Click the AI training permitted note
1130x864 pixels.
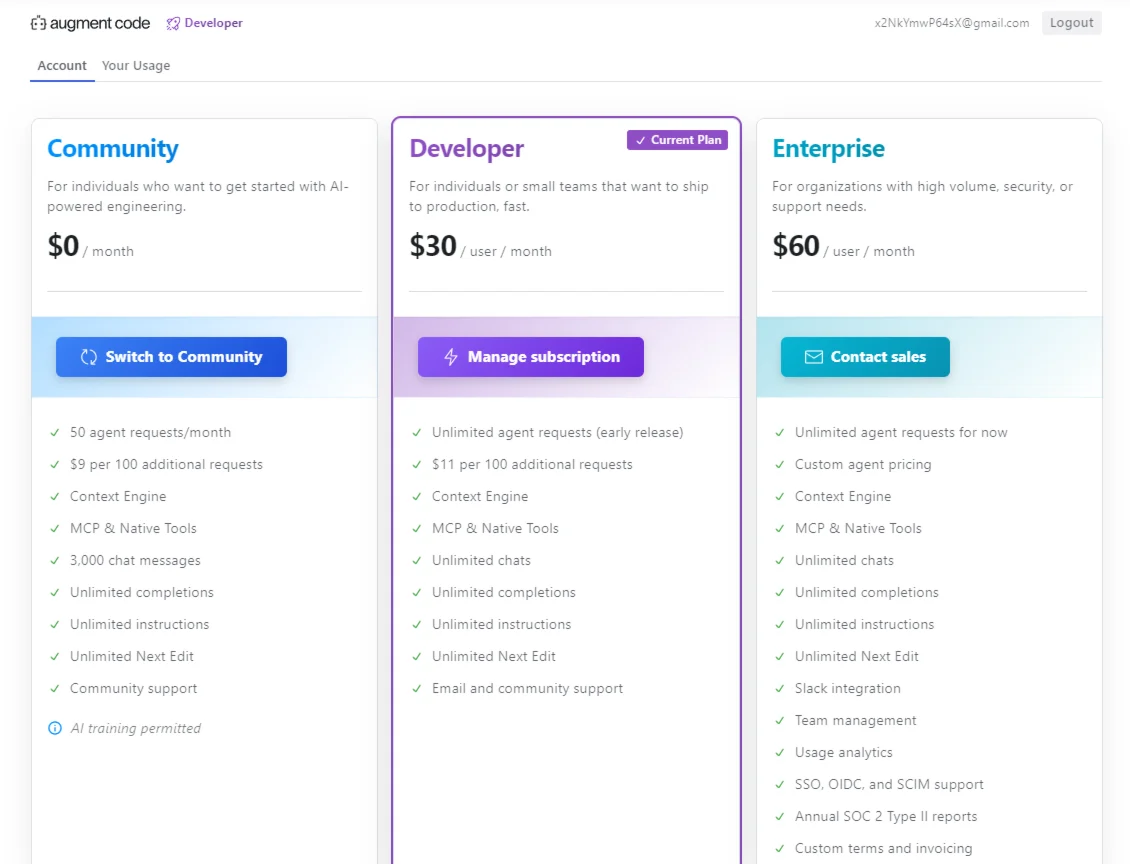coord(135,729)
